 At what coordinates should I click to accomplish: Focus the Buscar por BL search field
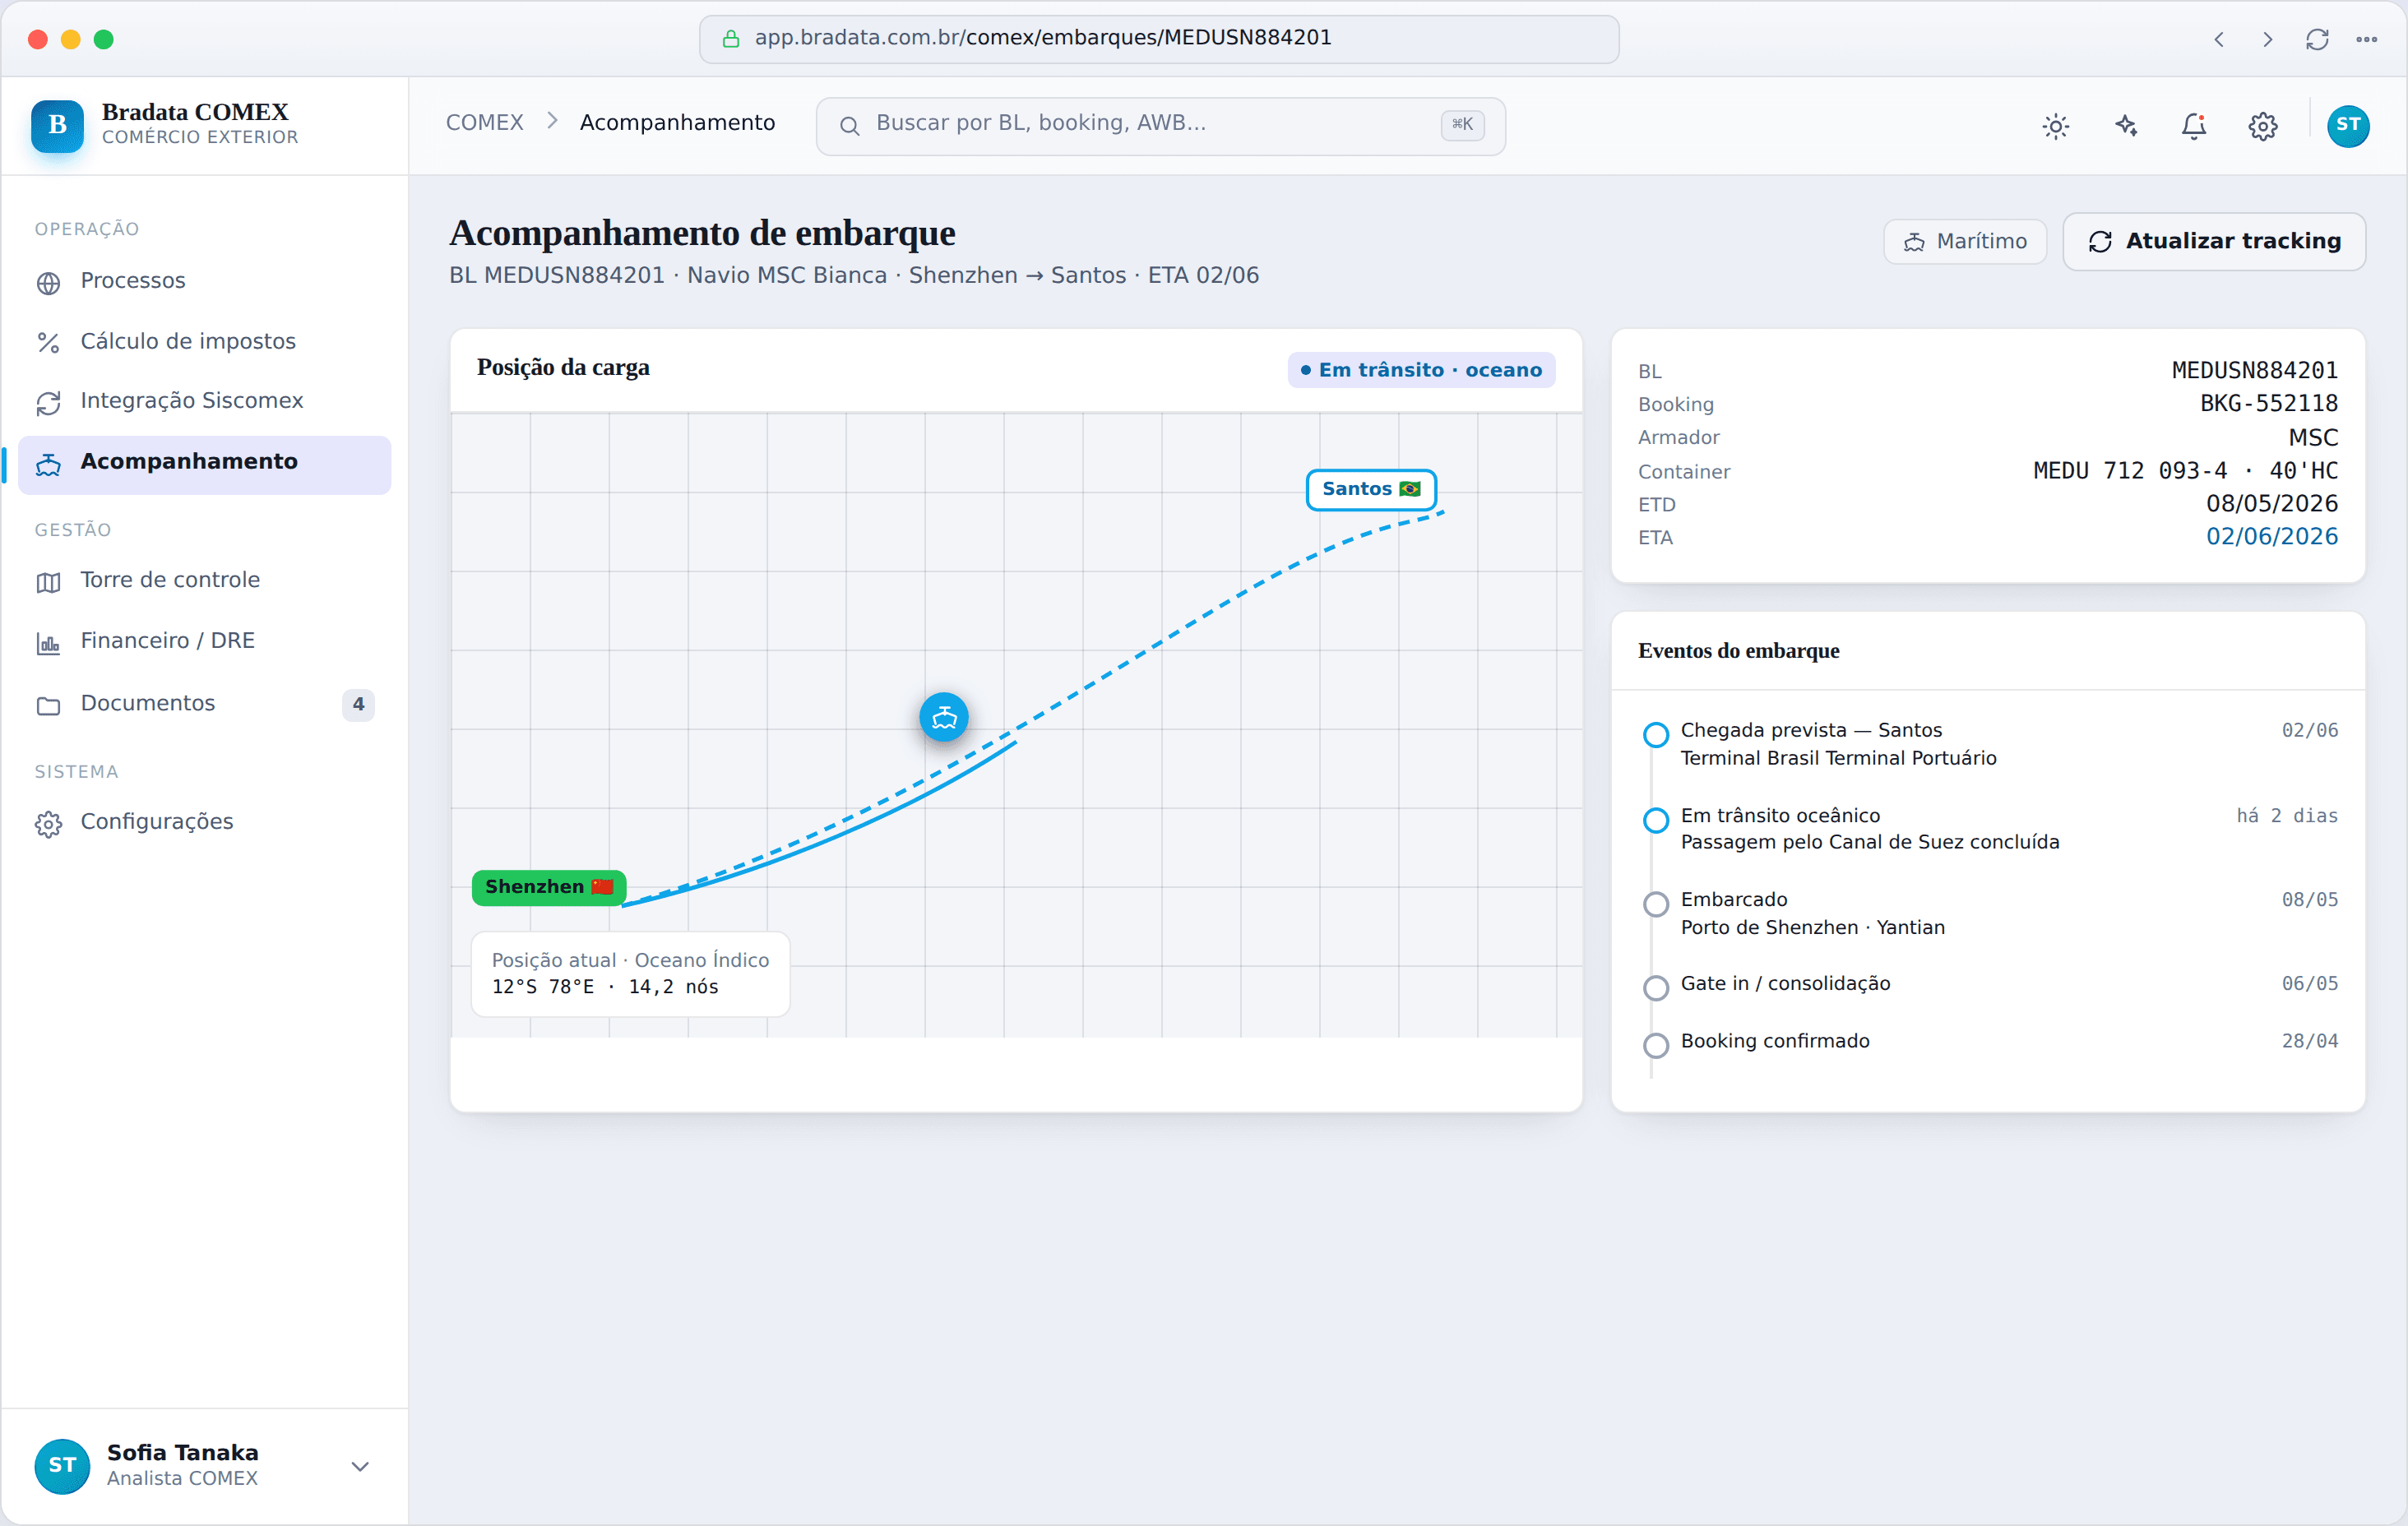tap(1160, 125)
